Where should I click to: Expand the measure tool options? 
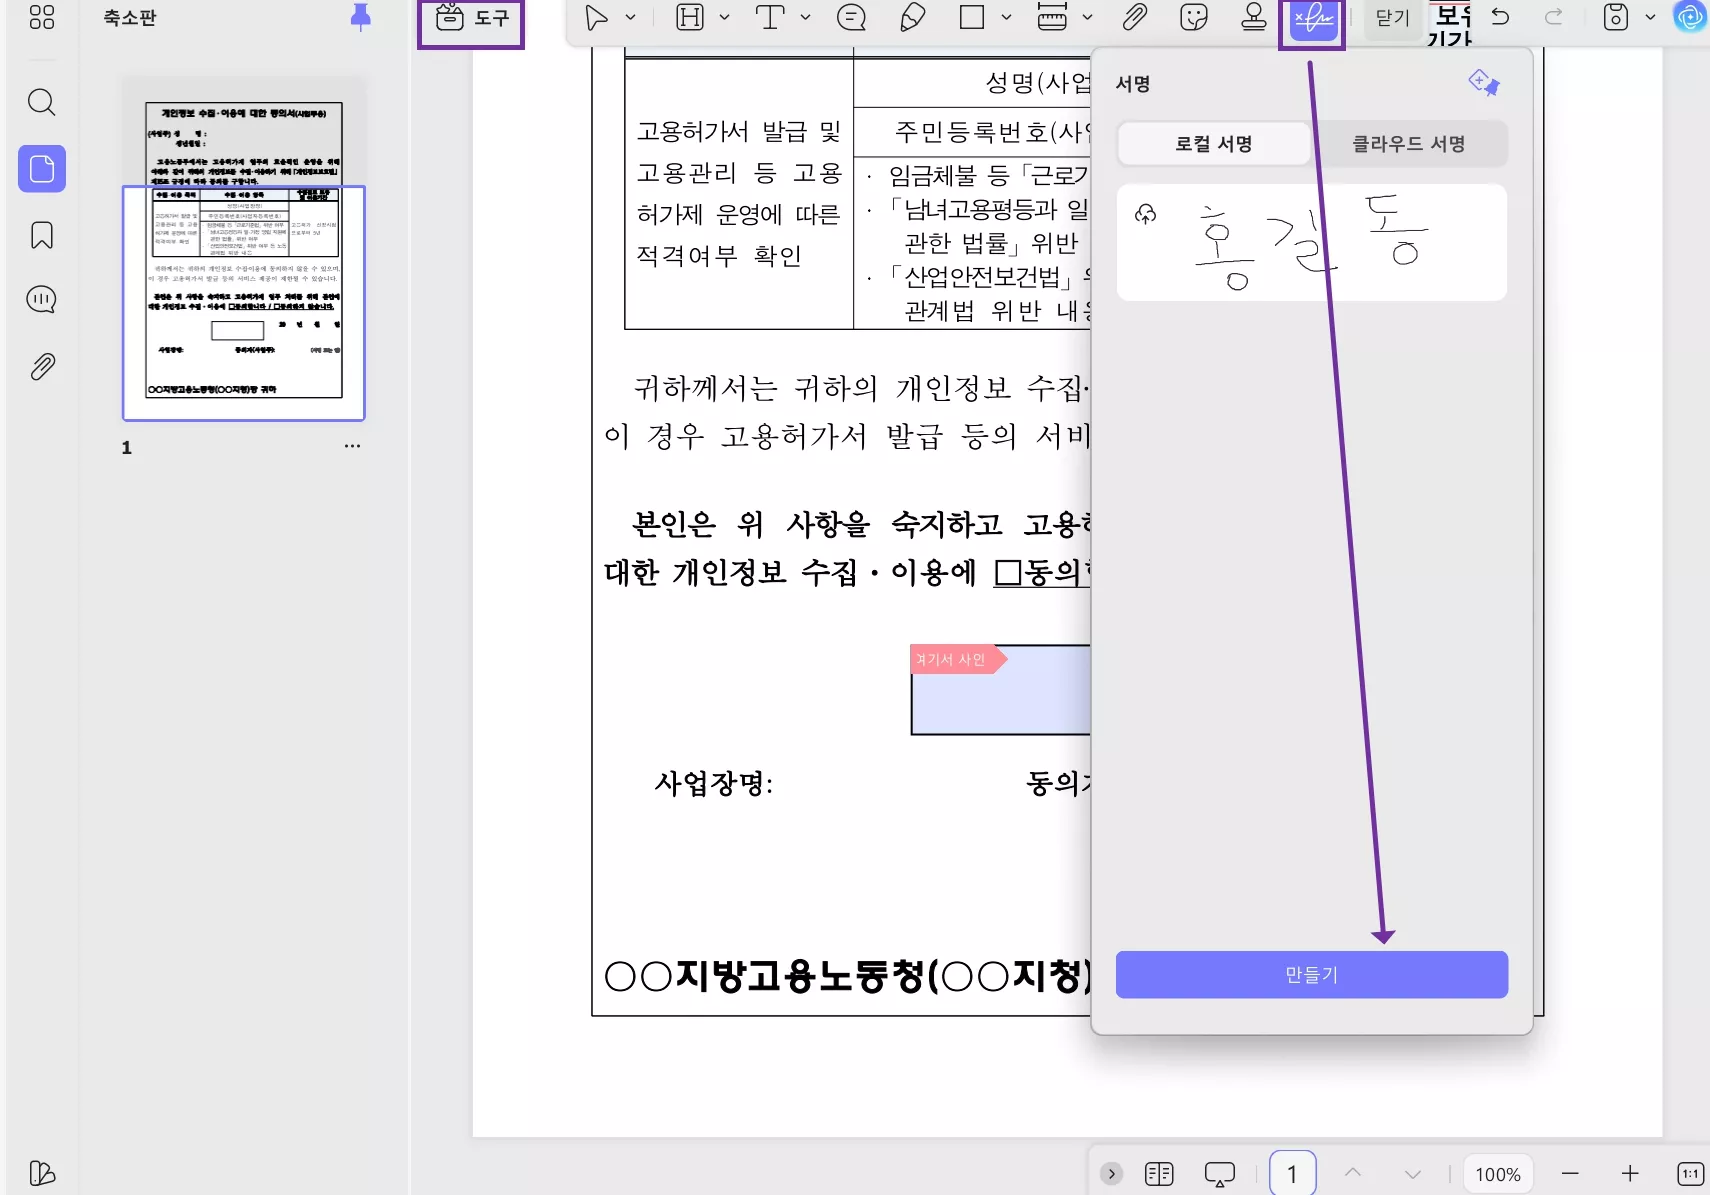1087,18
